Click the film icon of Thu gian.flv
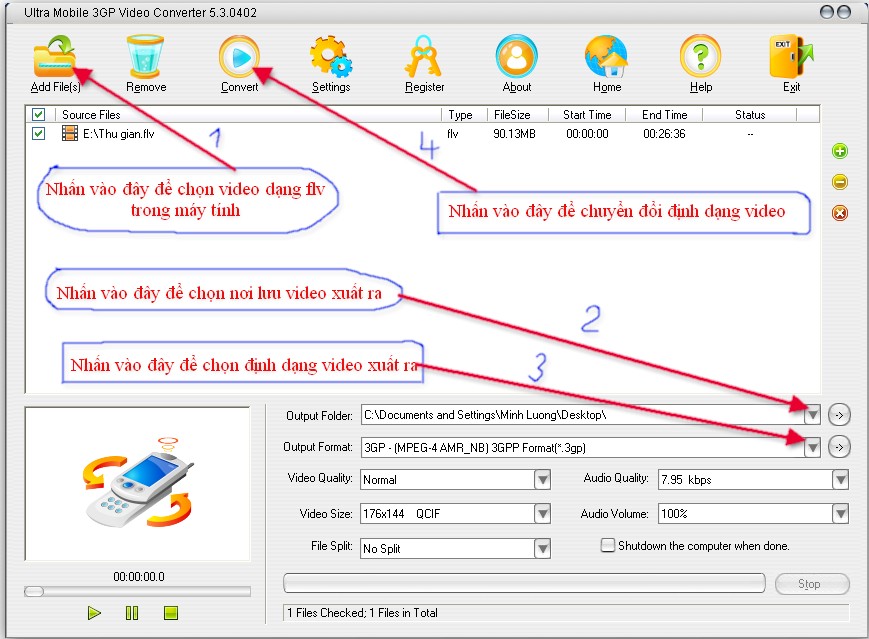Image resolution: width=869 pixels, height=639 pixels. [70, 134]
